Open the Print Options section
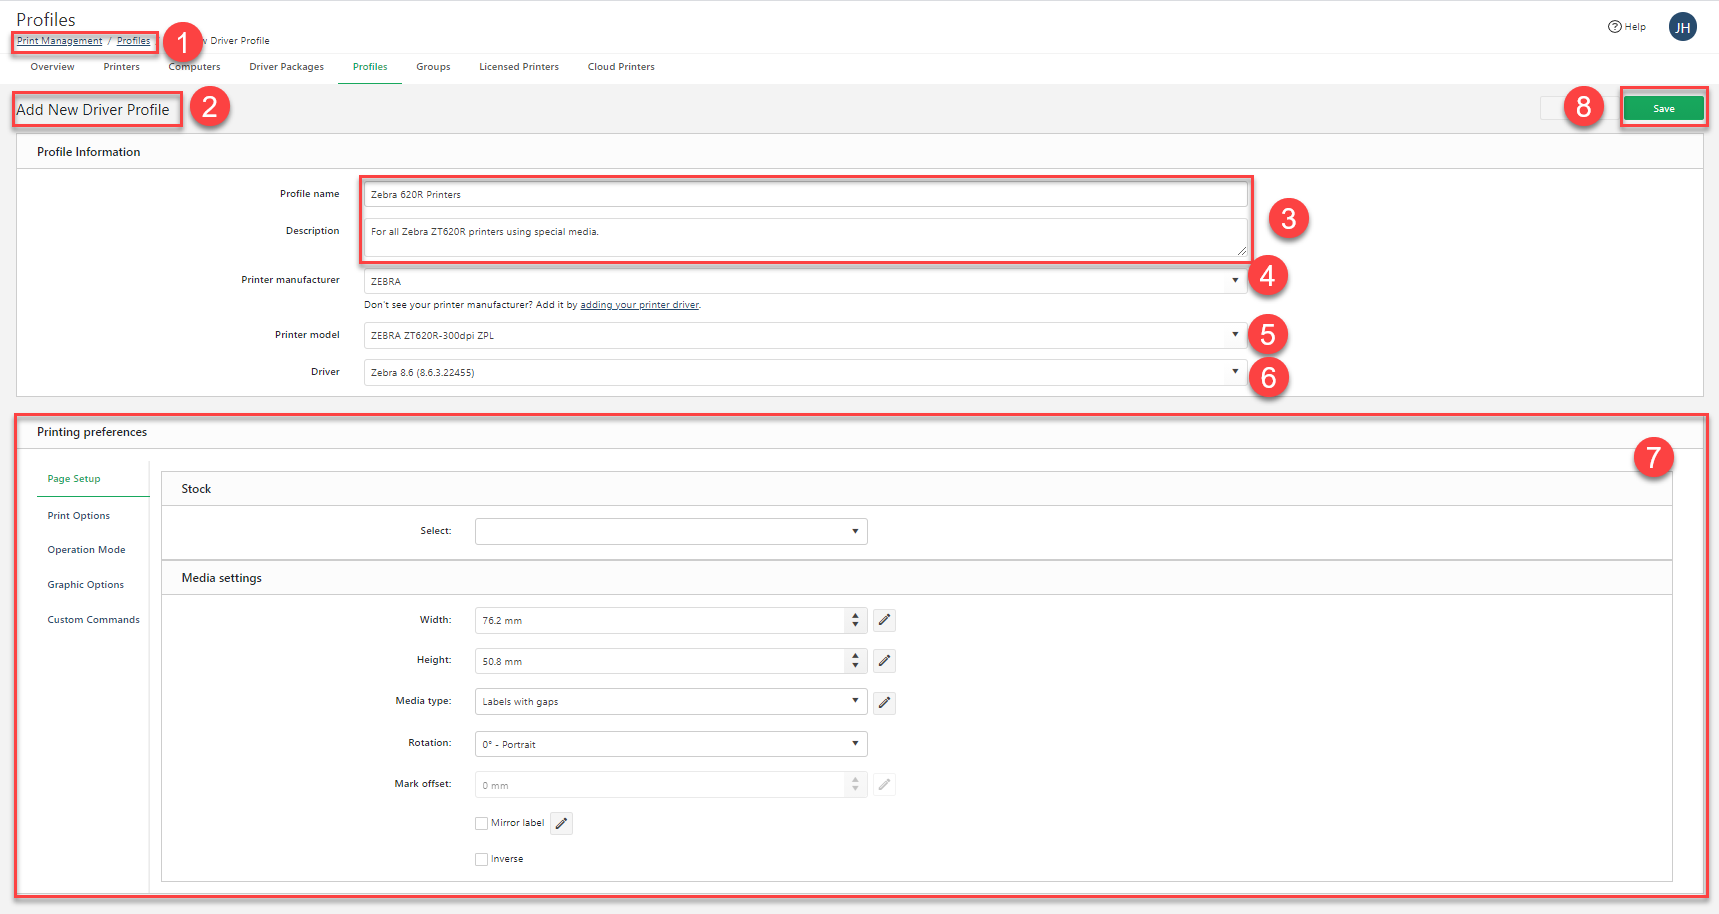The height and width of the screenshot is (914, 1719). [79, 516]
